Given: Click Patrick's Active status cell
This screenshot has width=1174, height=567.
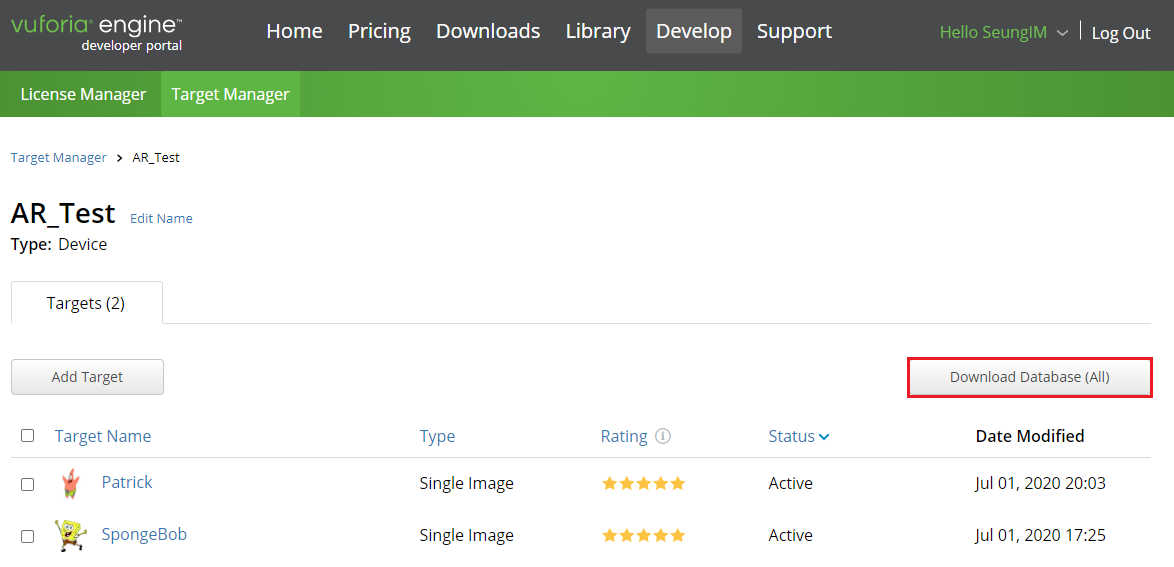Looking at the screenshot, I should point(790,484).
